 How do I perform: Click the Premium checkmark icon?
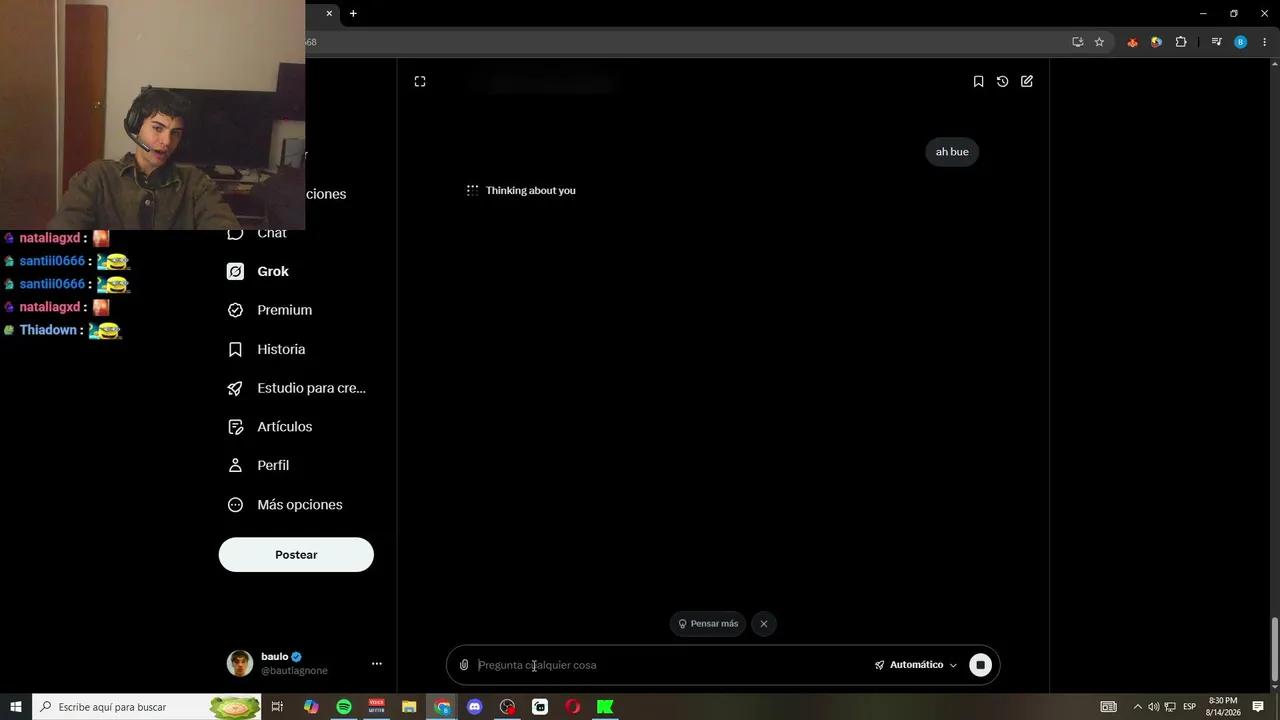(235, 310)
